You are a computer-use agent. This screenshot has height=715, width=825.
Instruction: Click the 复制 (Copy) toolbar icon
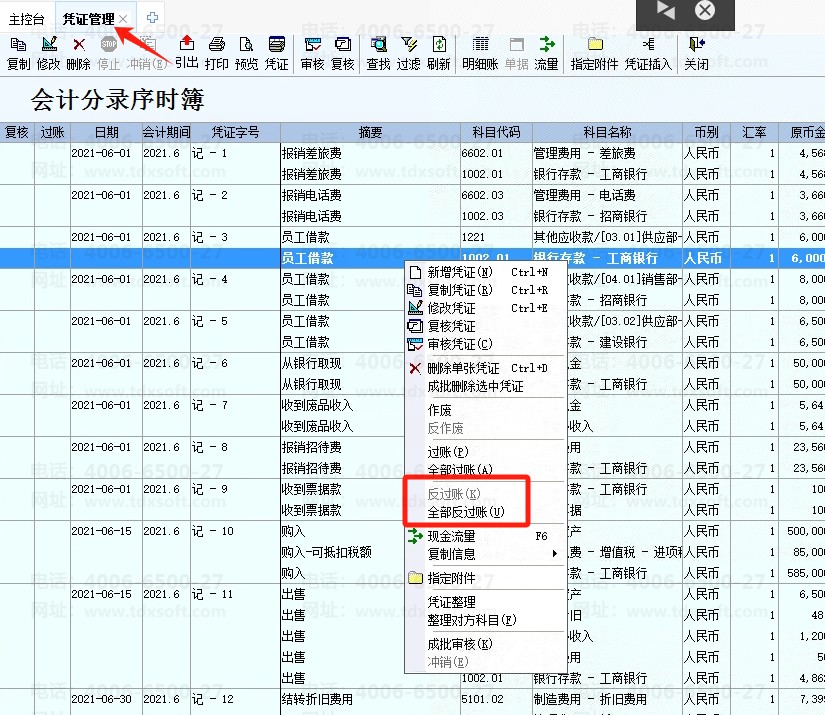[x=18, y=52]
